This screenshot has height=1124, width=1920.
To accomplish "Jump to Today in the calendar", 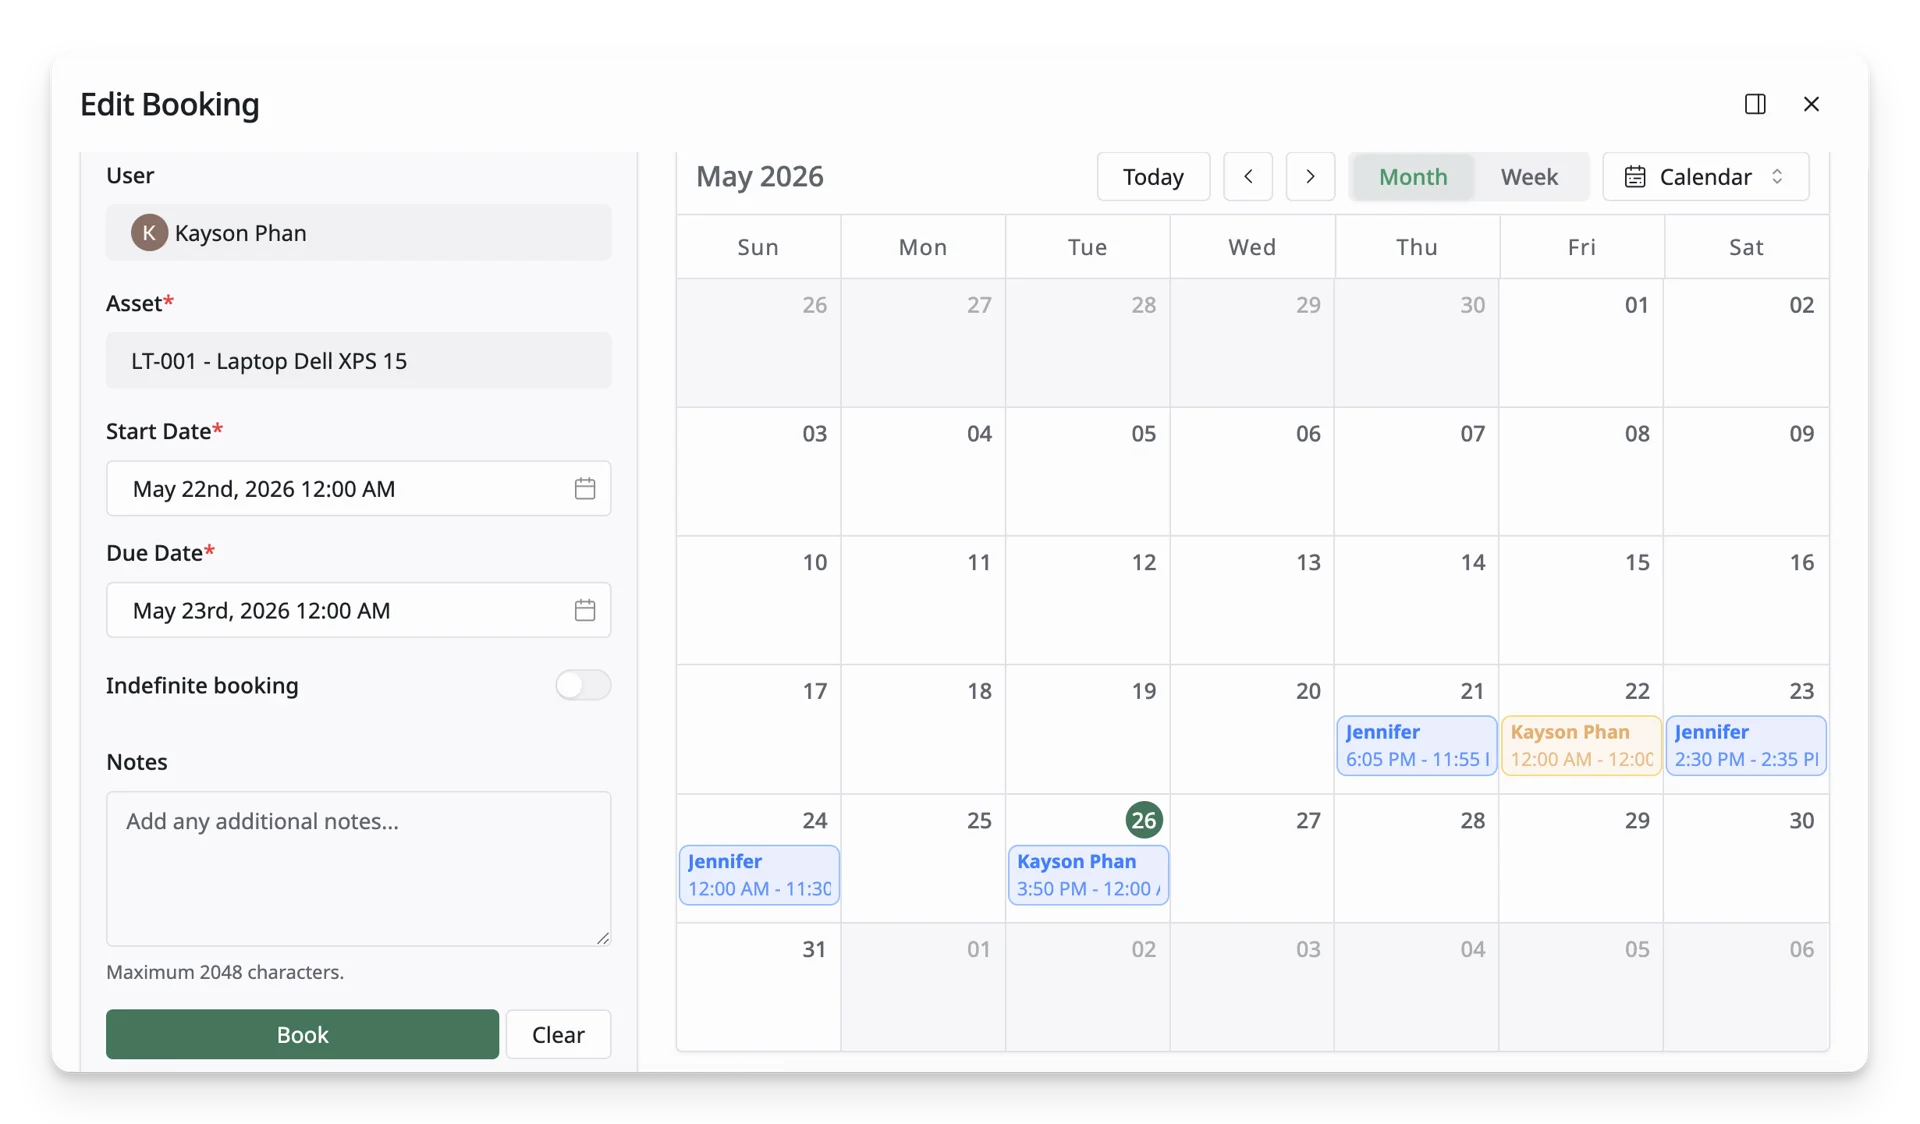I will [x=1153, y=177].
